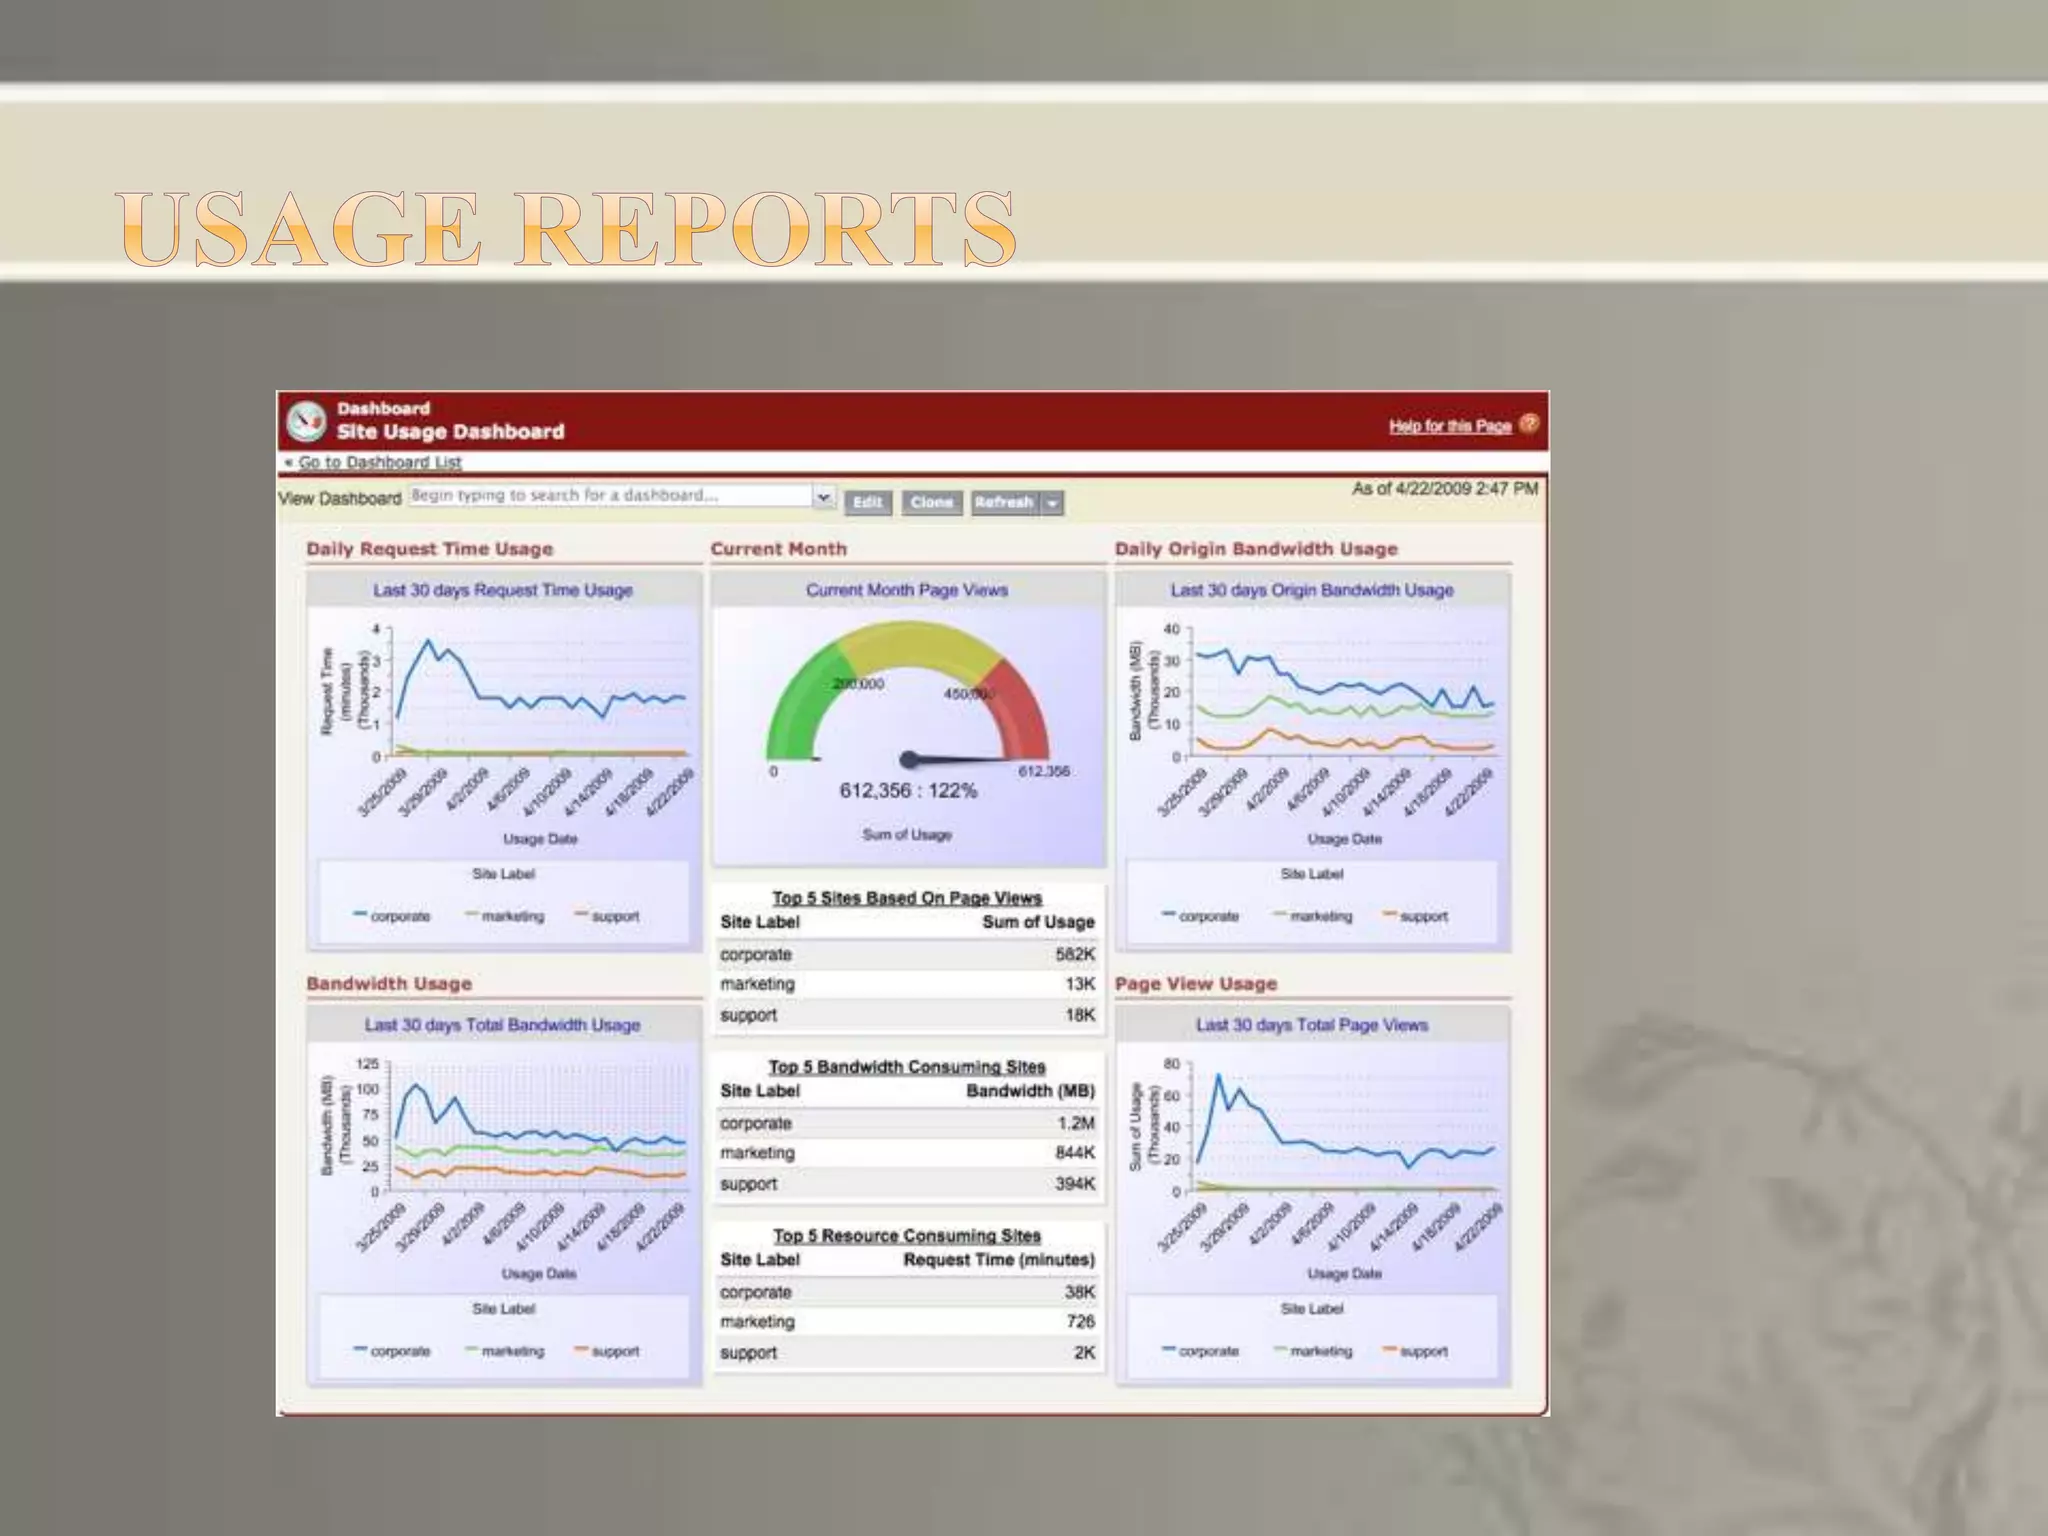This screenshot has height=1536, width=2048.
Task: Click the Clone button
Action: (932, 502)
